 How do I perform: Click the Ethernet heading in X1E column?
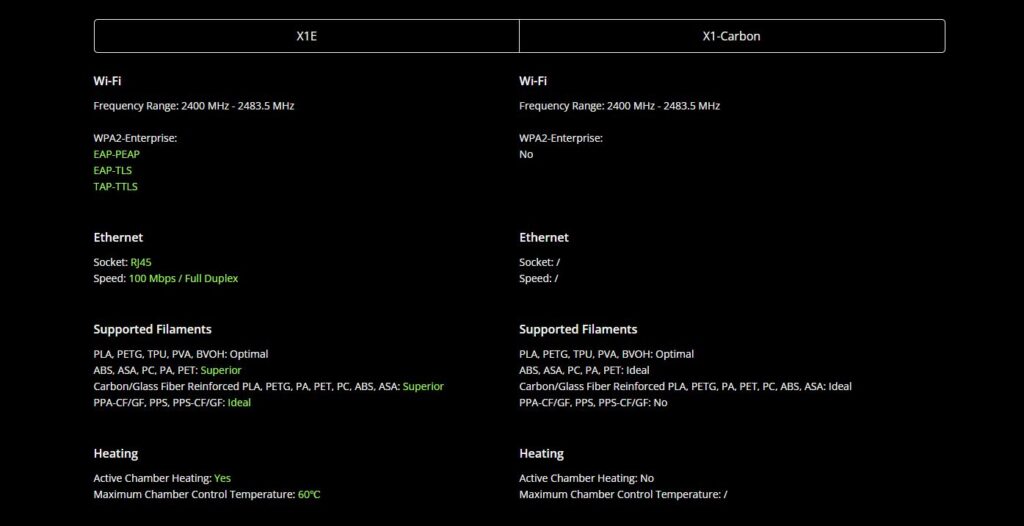pyautogui.click(x=118, y=237)
